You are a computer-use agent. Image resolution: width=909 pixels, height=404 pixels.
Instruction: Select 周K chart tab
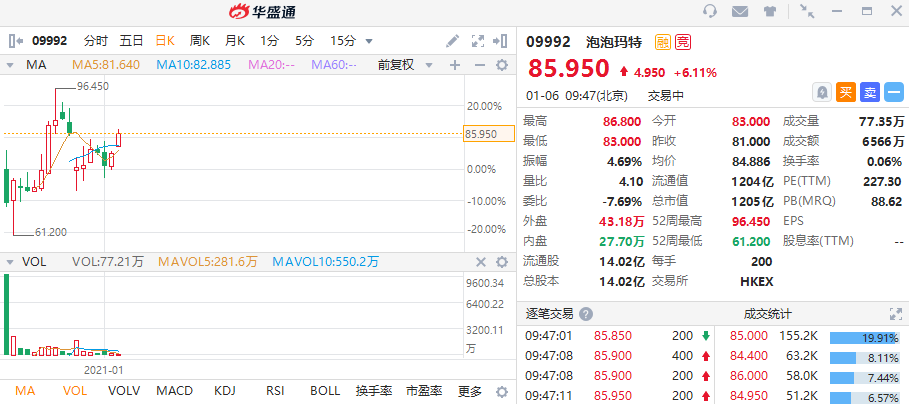point(200,41)
